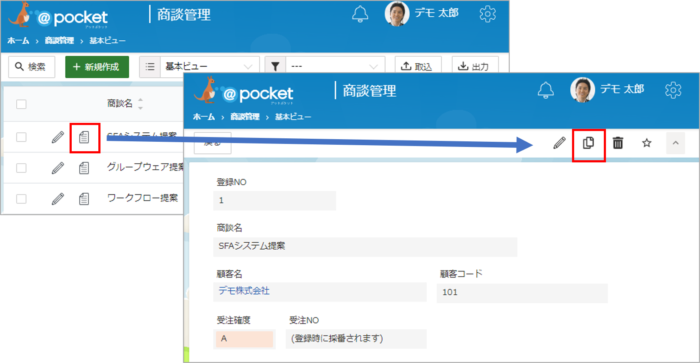Click the 商談名 field with SFAシステム提案
Screen dimensions: 700x363
(x=365, y=246)
